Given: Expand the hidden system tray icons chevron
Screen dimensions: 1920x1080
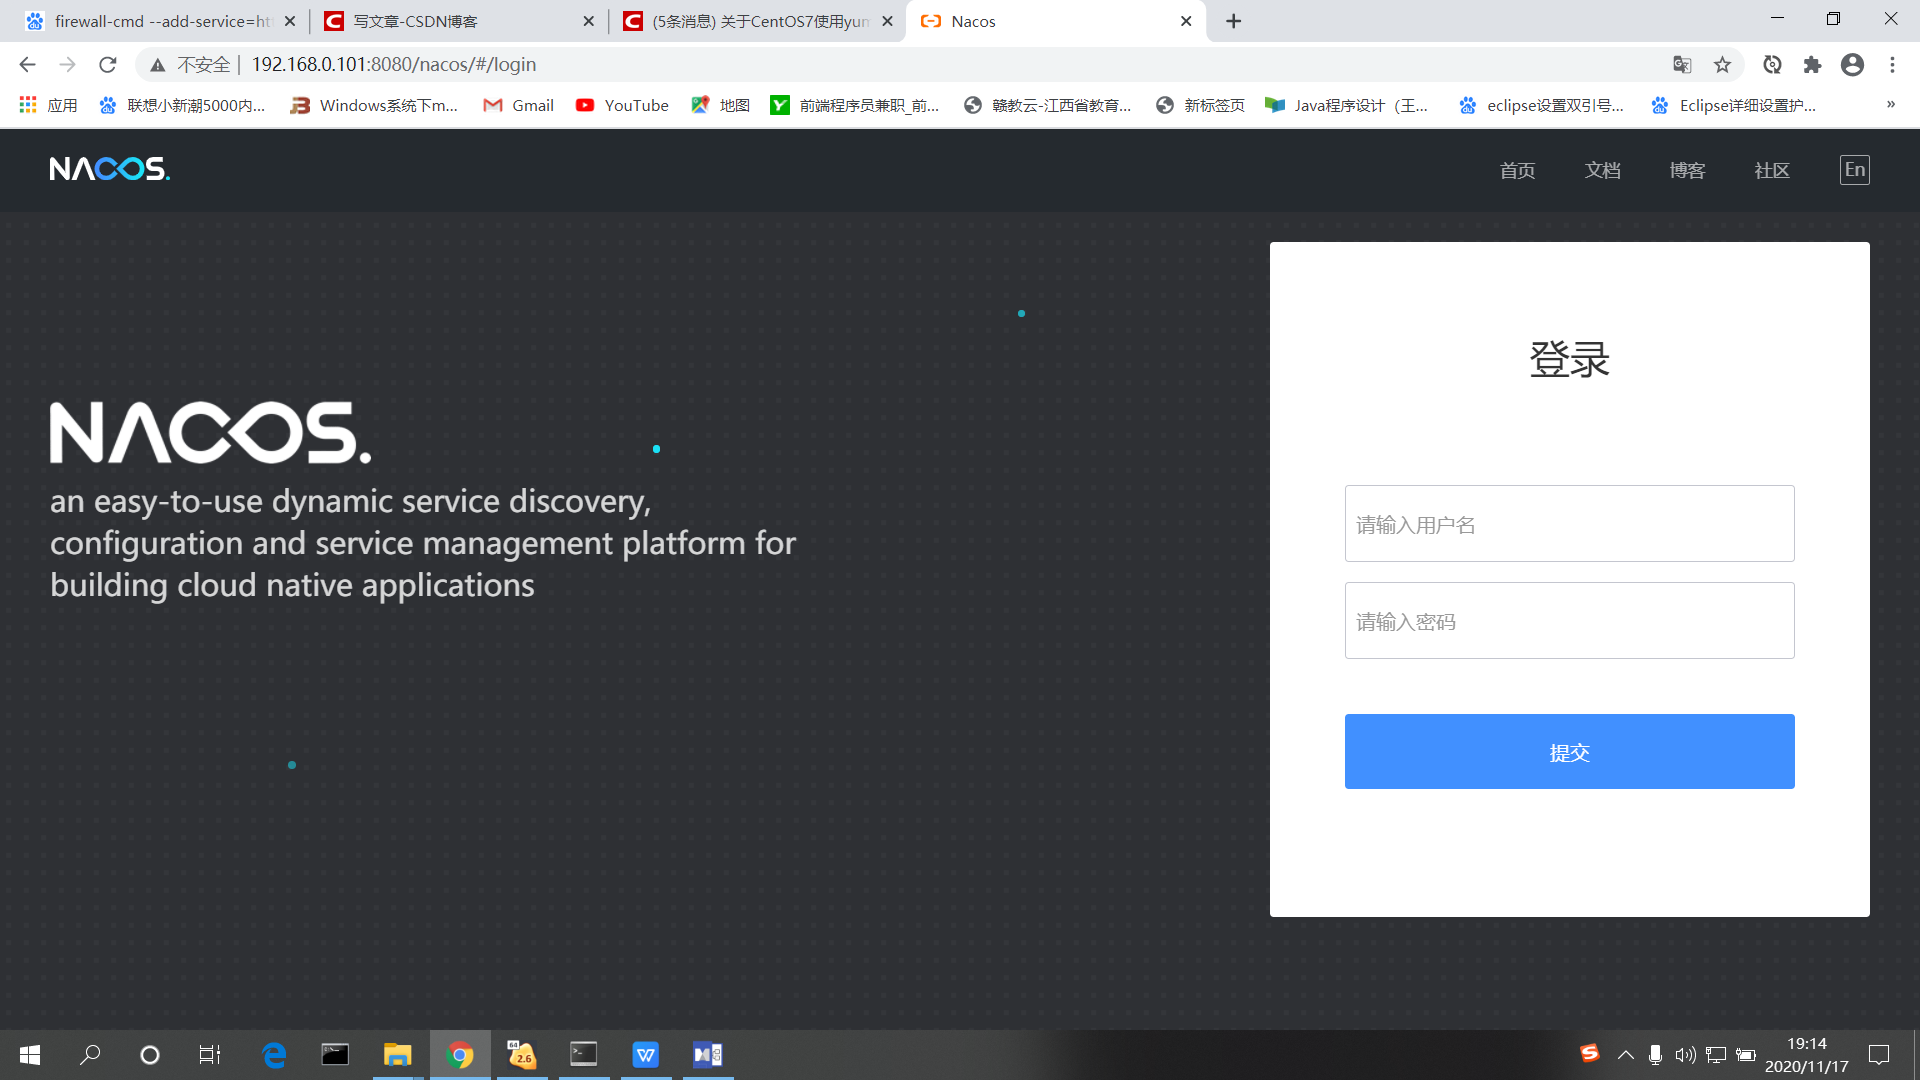Looking at the screenshot, I should click(1626, 1055).
